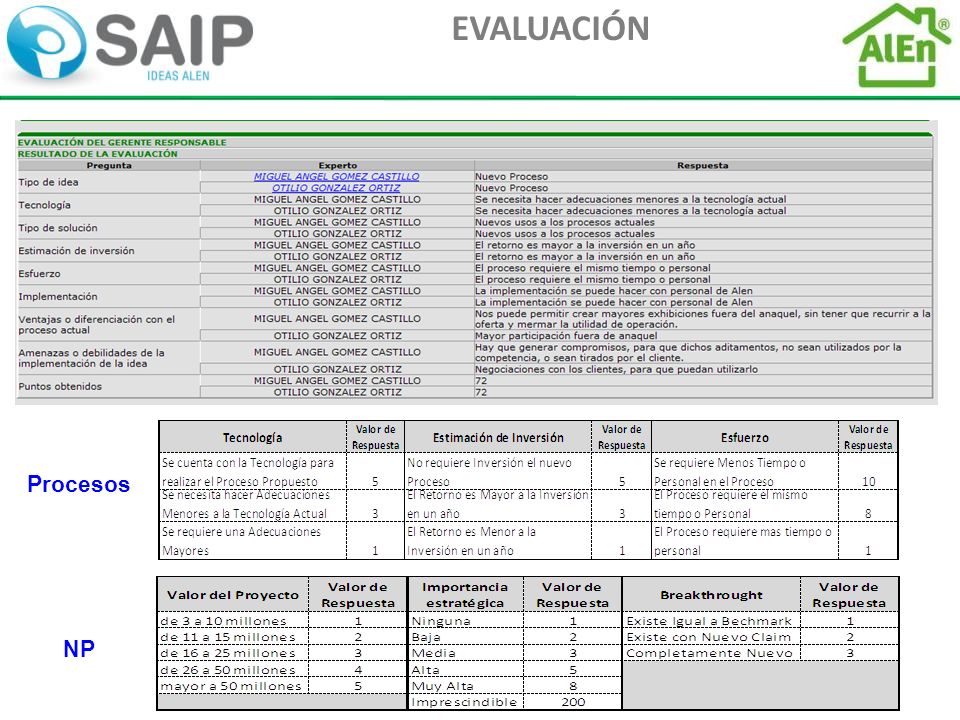Select 'RESULTADO DE LA EVALUACIÓN' header

[x=97, y=154]
